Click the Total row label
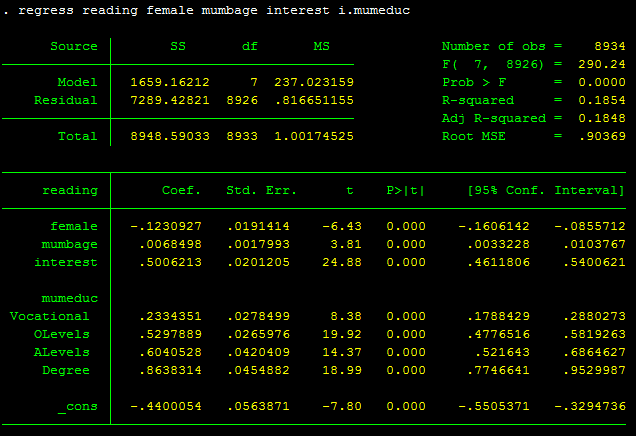This screenshot has width=636, height=436. point(77,136)
